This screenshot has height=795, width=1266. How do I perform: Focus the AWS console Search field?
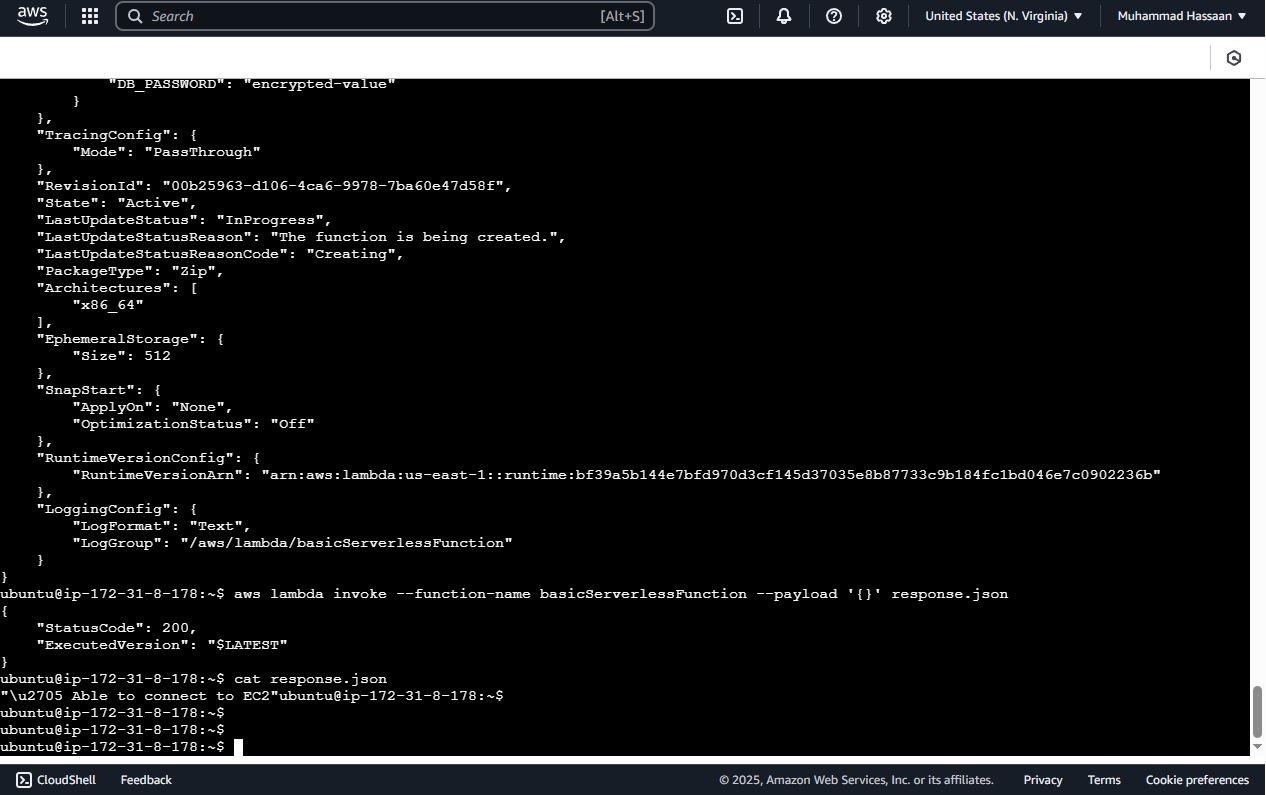pos(385,16)
